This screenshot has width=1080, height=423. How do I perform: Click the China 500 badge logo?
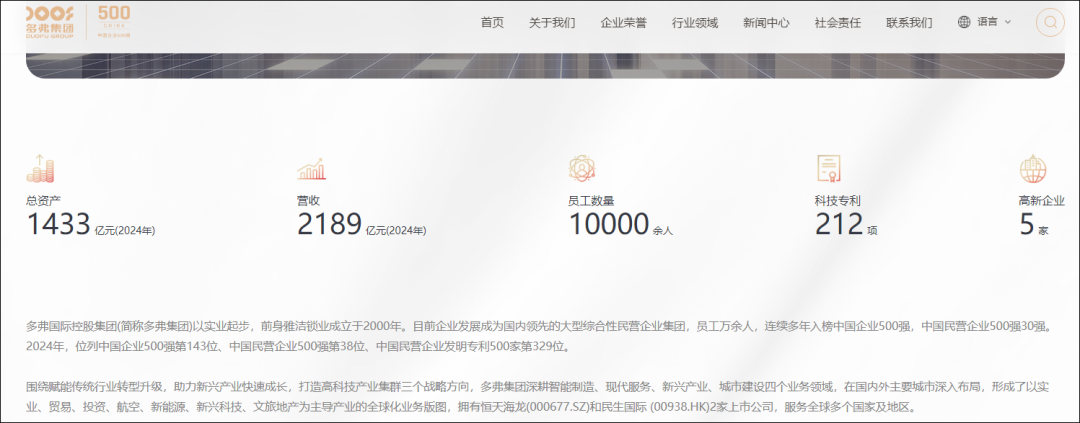(x=114, y=21)
